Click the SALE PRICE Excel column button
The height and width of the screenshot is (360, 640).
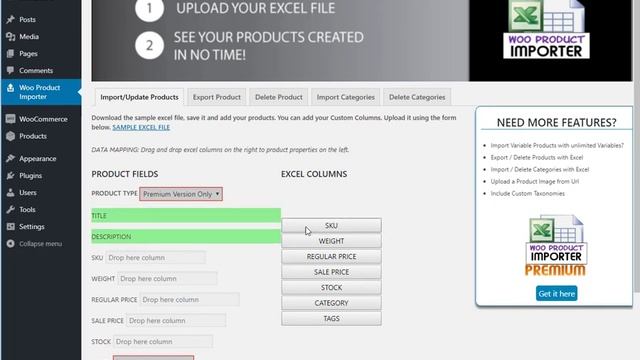[x=331, y=272]
